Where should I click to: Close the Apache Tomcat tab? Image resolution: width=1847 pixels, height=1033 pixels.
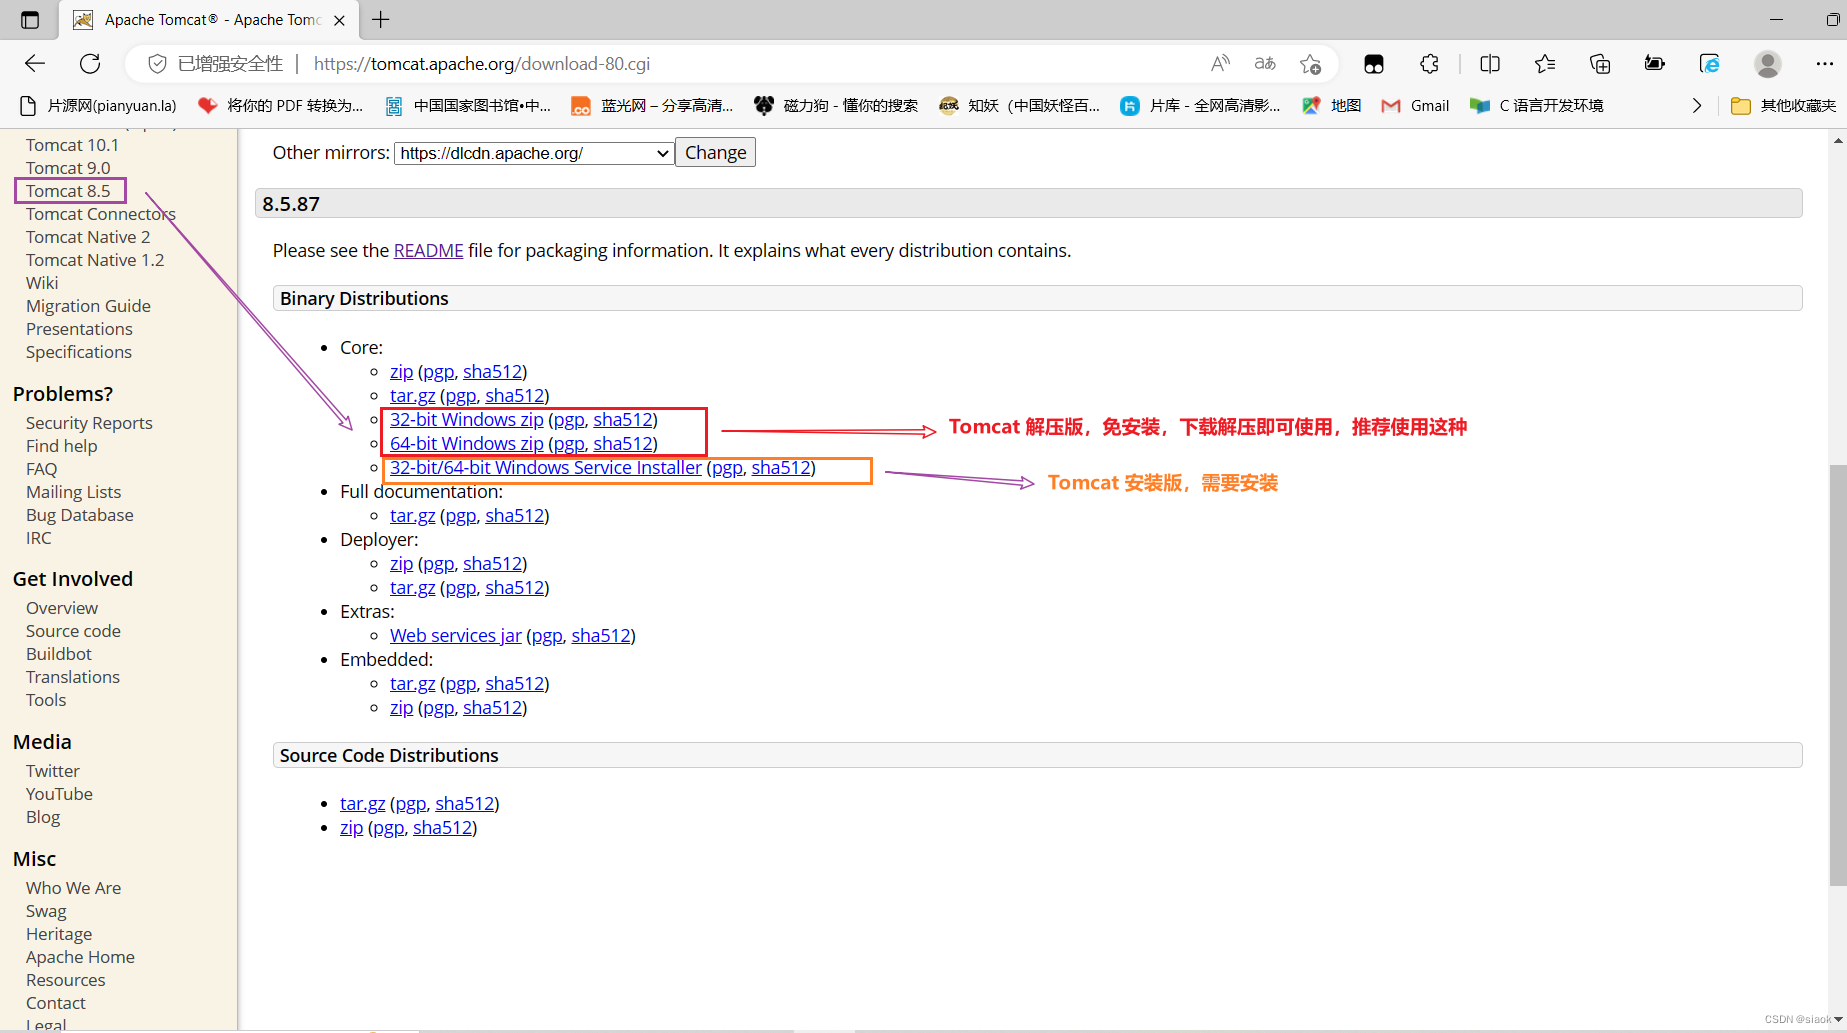[340, 20]
